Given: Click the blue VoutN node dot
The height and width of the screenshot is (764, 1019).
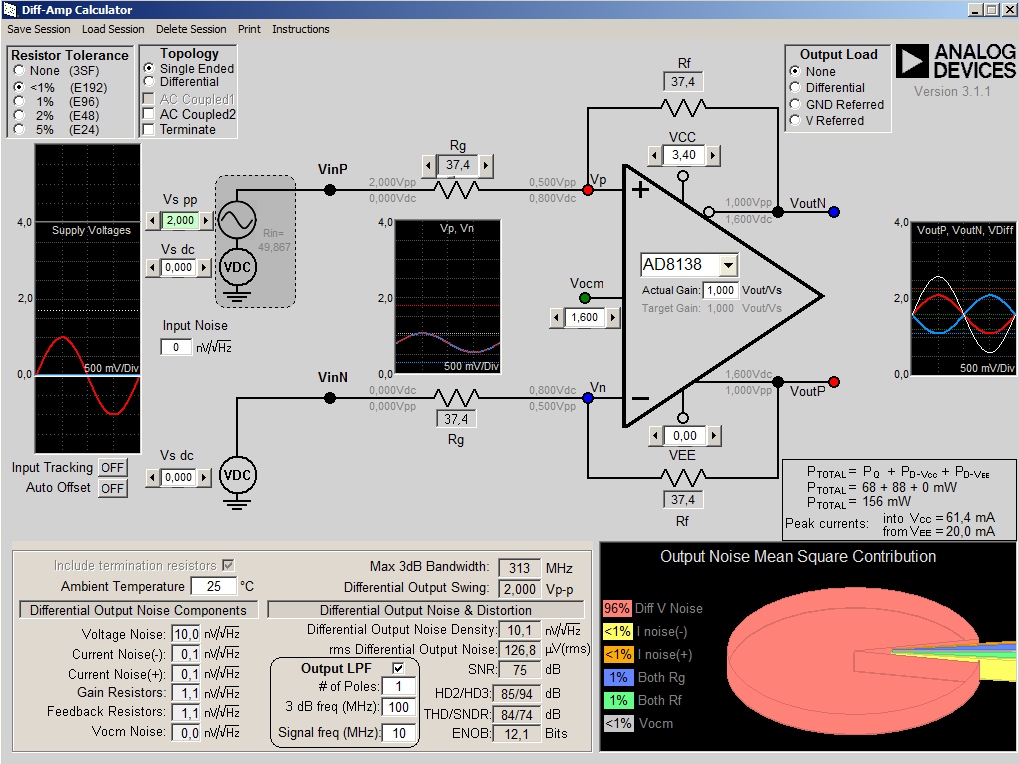Looking at the screenshot, I should (834, 212).
